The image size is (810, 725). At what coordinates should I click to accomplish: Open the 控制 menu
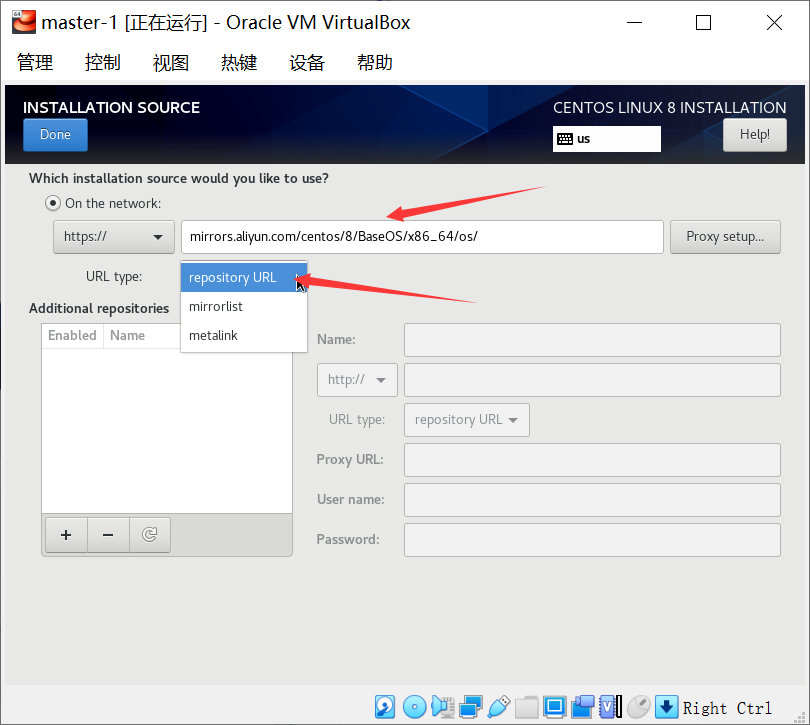(103, 63)
